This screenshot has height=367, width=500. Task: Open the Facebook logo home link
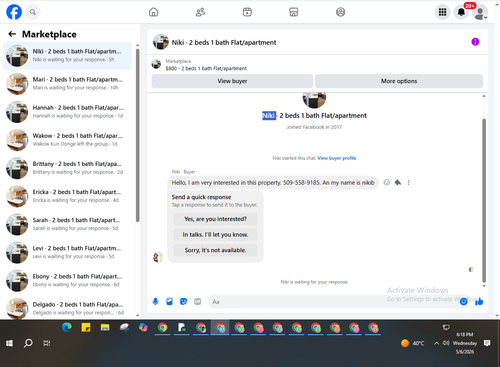(14, 12)
